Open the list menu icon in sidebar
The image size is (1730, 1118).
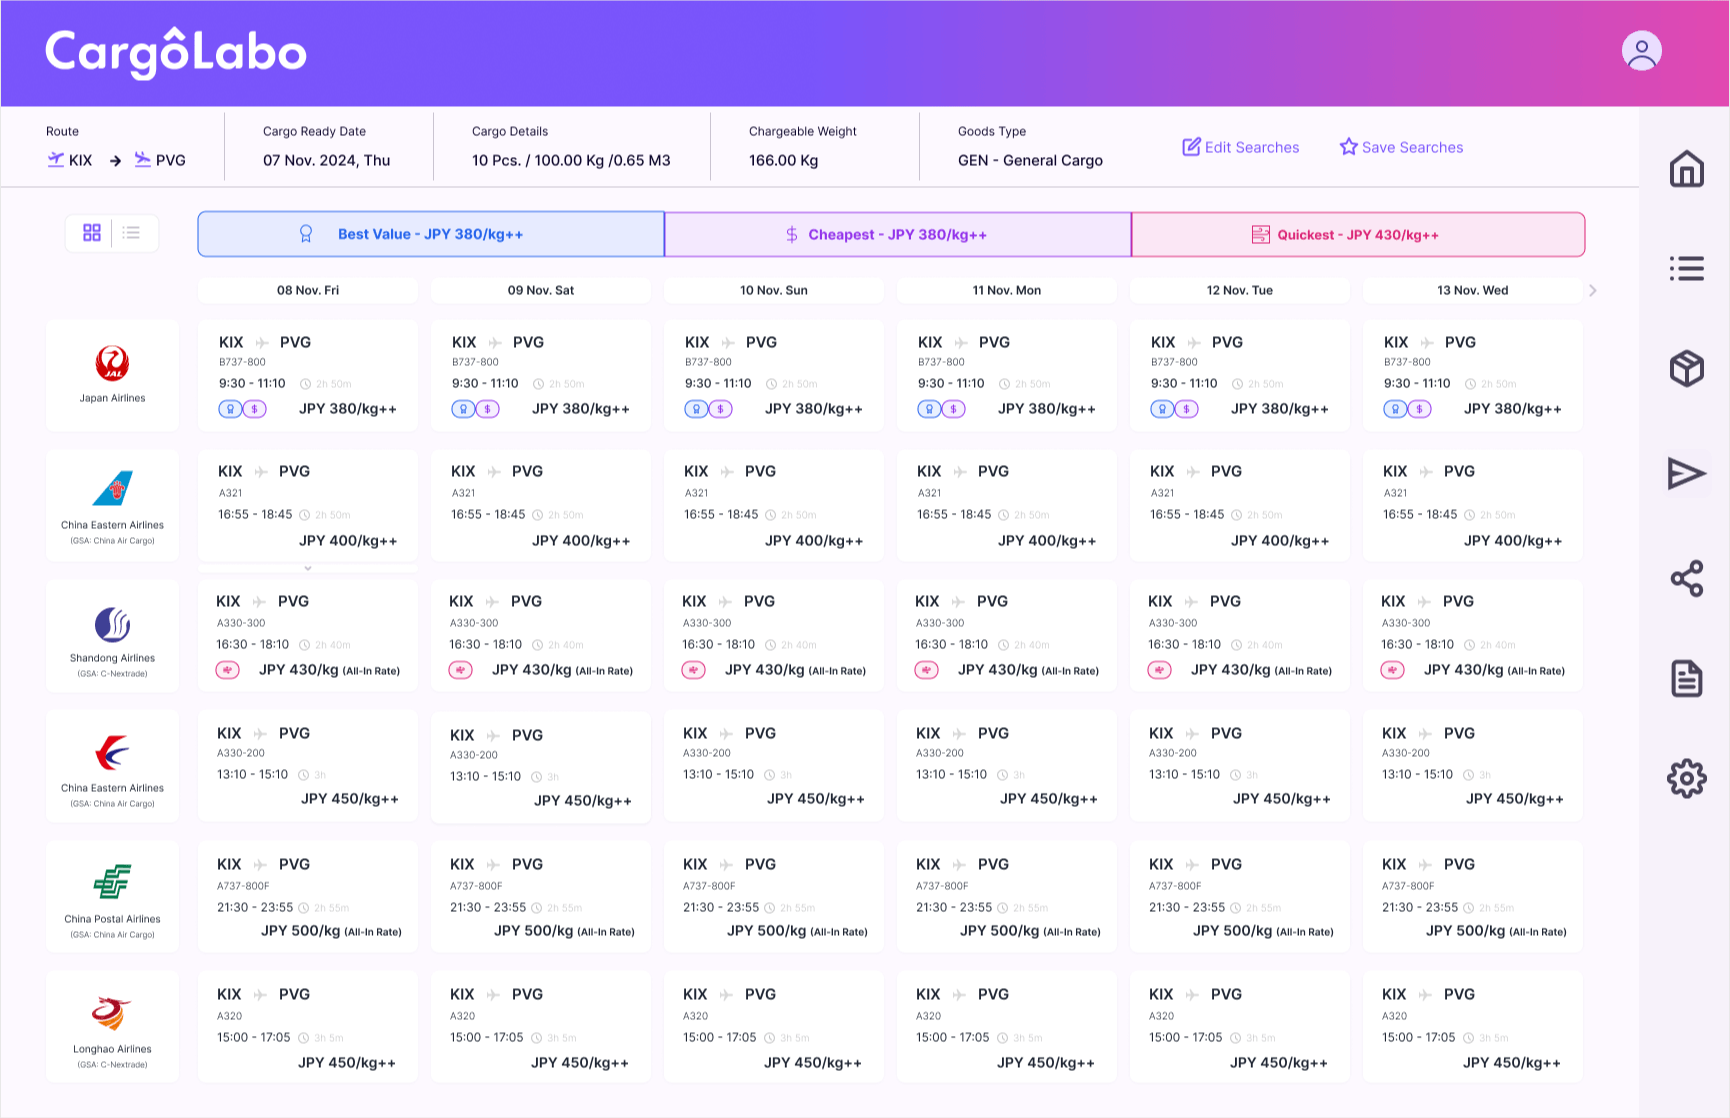[x=1686, y=268]
